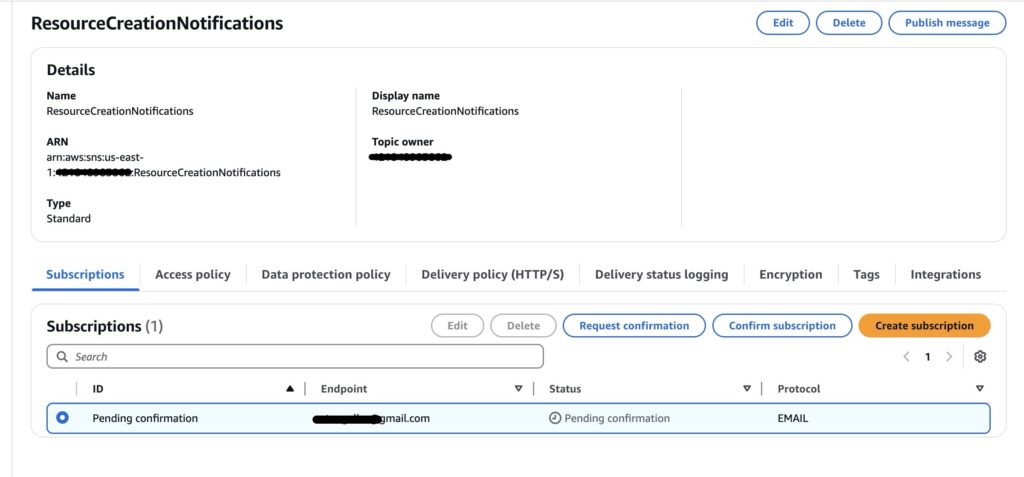This screenshot has width=1024, height=477.
Task: Click the Status column header
Action: pos(565,389)
